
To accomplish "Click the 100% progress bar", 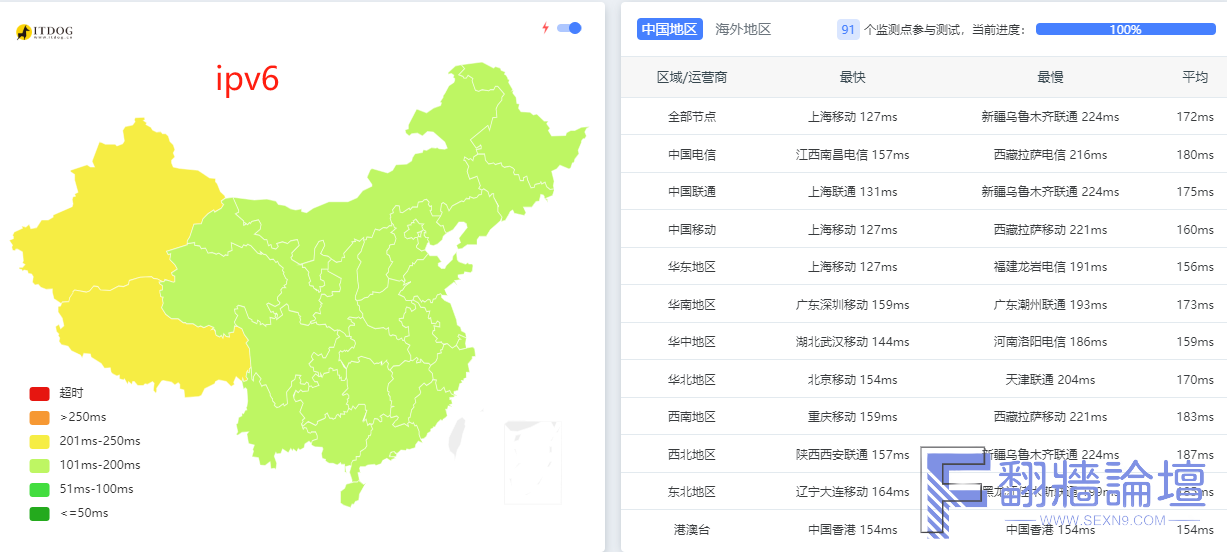I will tap(1125, 29).
